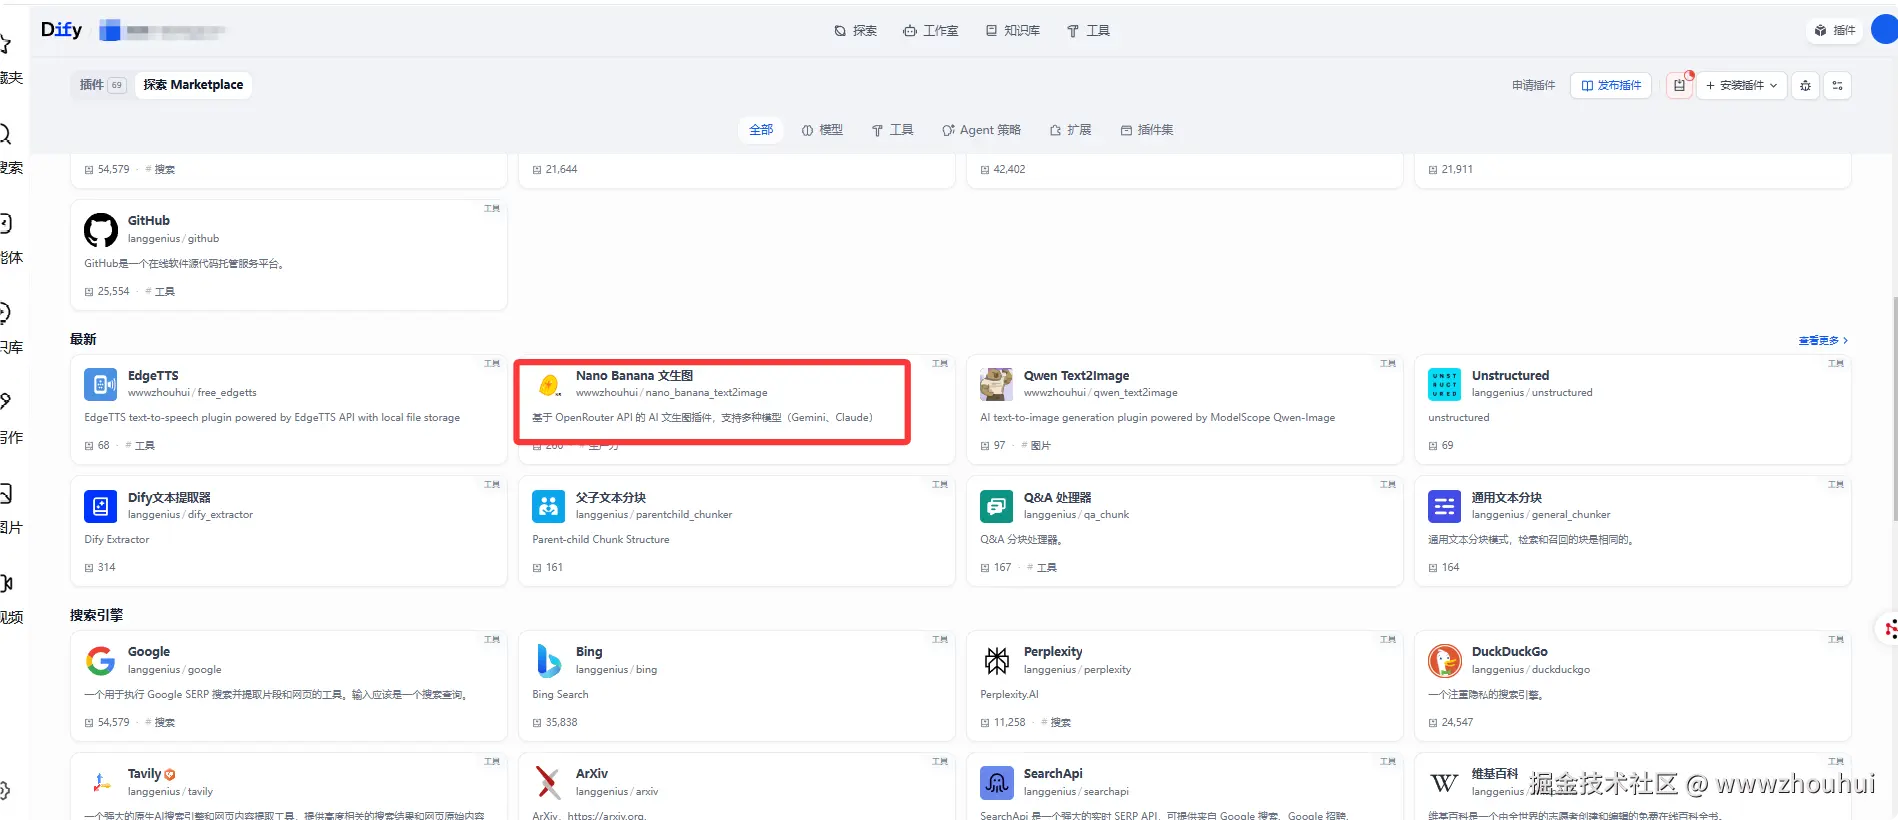Go to 工作室 in top navigation

coord(931,31)
